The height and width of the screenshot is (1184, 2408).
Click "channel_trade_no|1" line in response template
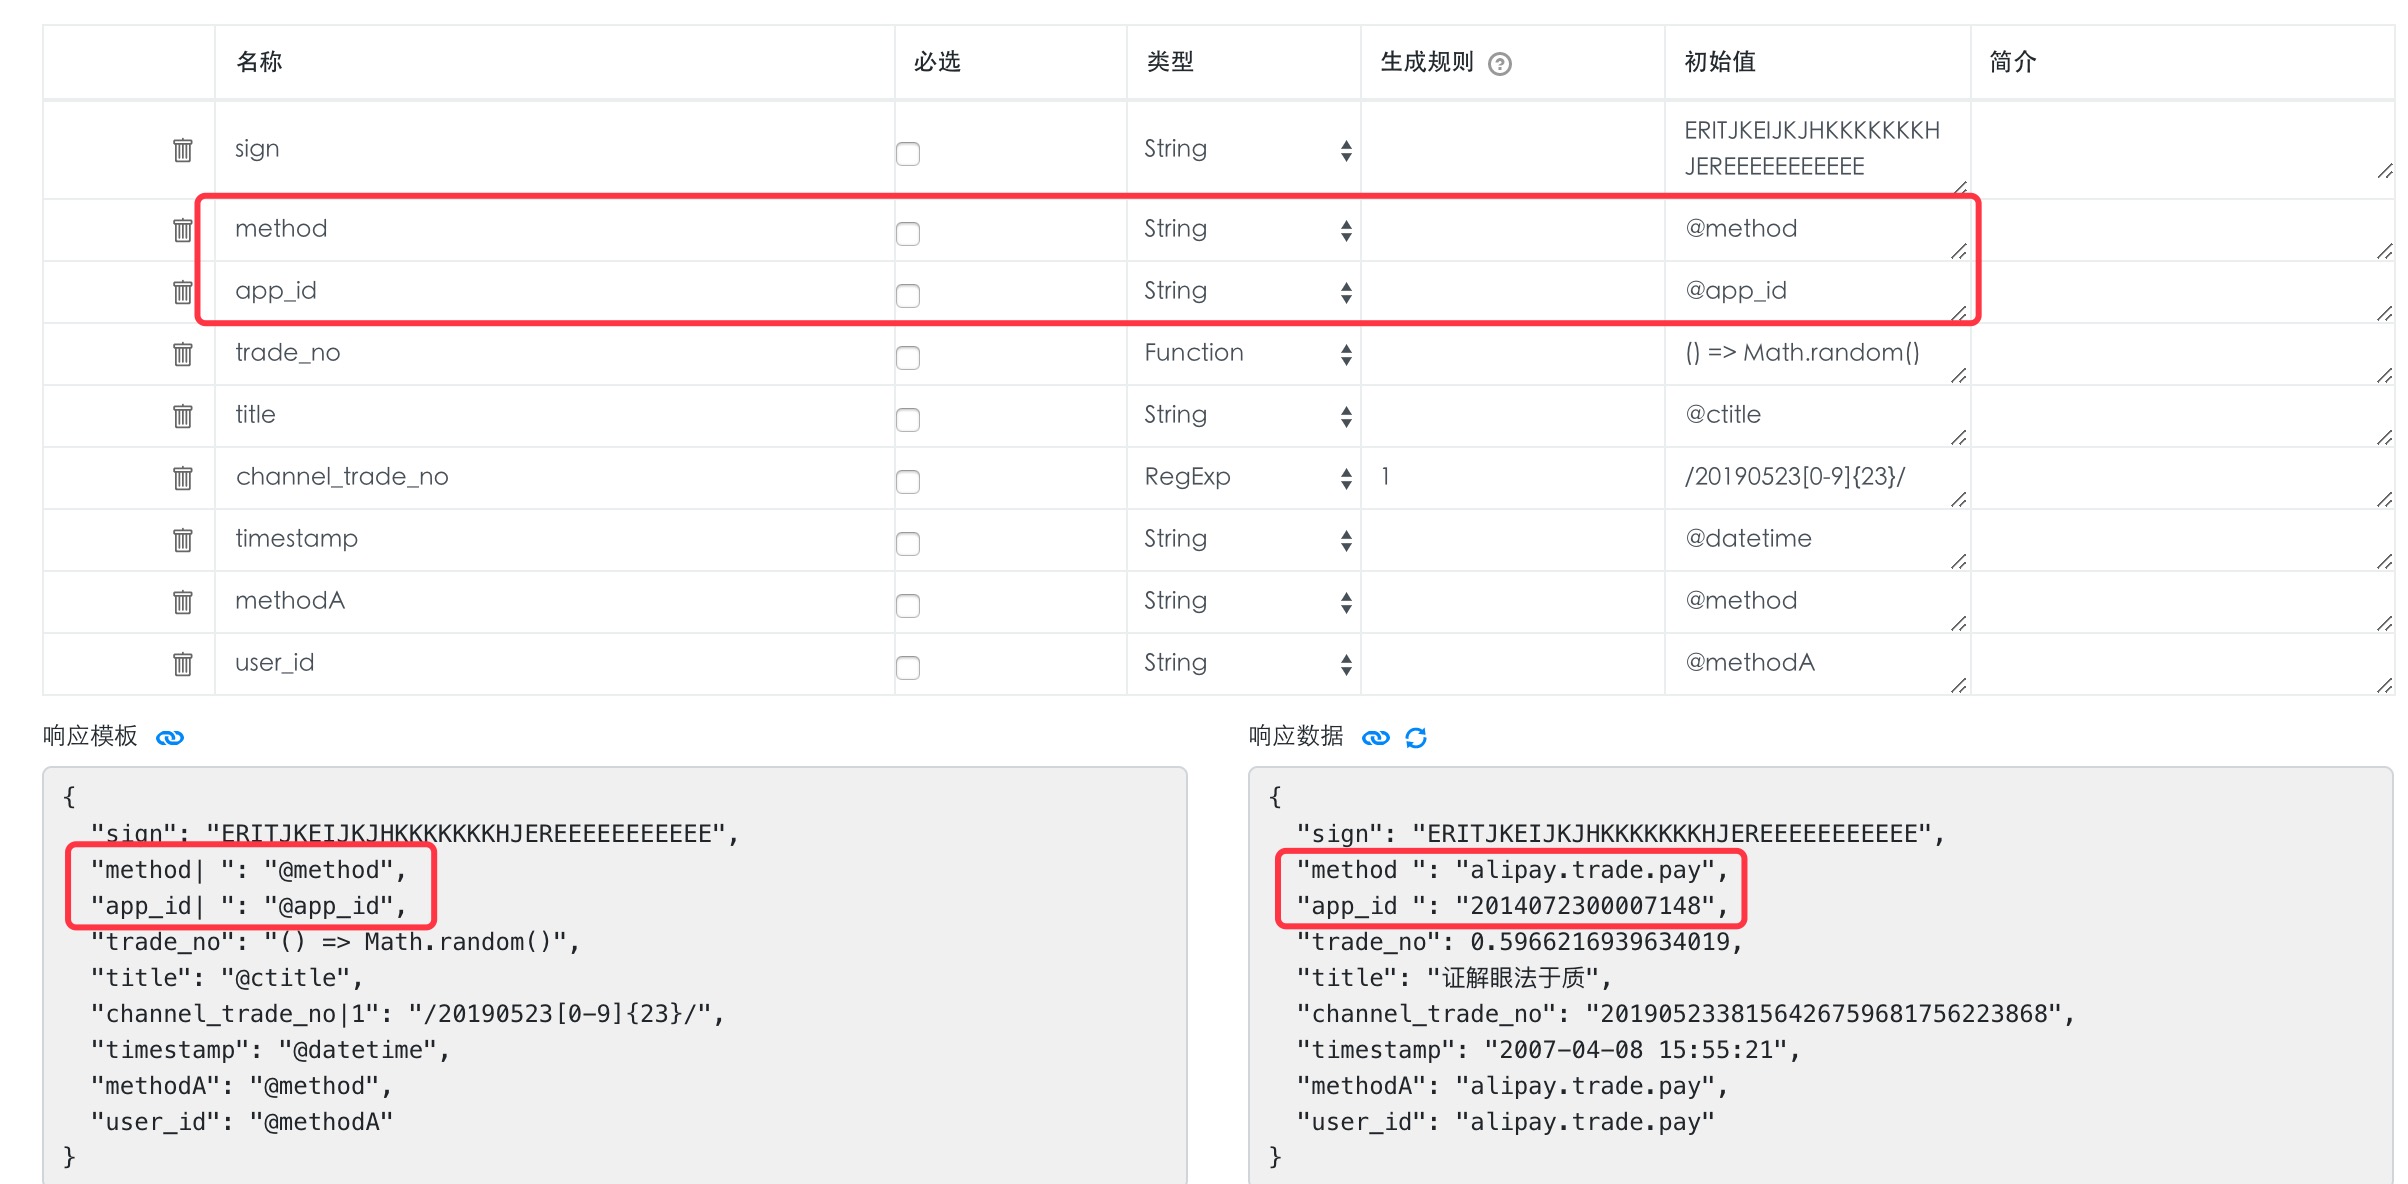click(x=407, y=1014)
